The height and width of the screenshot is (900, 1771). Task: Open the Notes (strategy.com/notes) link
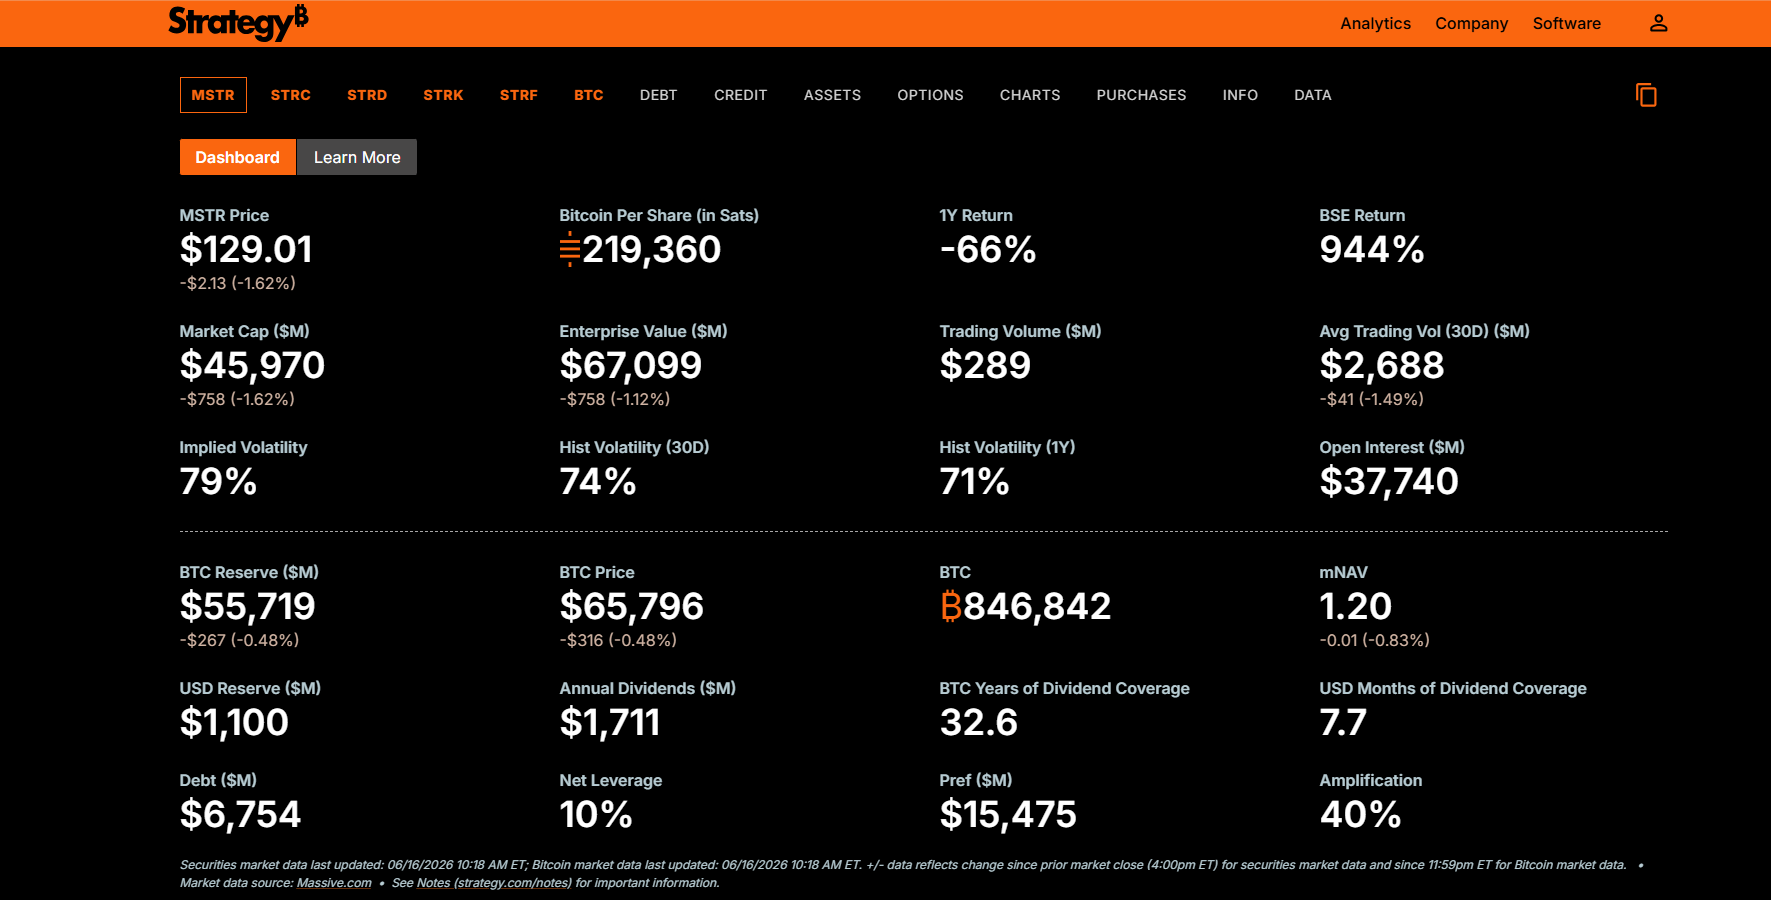coord(494,883)
